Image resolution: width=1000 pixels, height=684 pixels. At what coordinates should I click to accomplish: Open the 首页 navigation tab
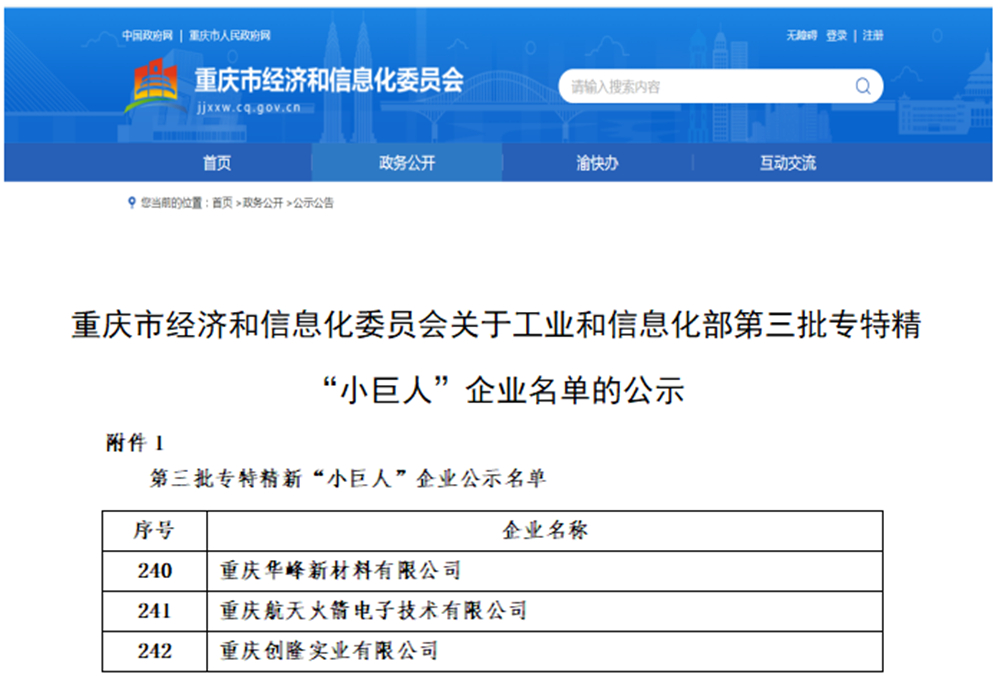pos(216,163)
